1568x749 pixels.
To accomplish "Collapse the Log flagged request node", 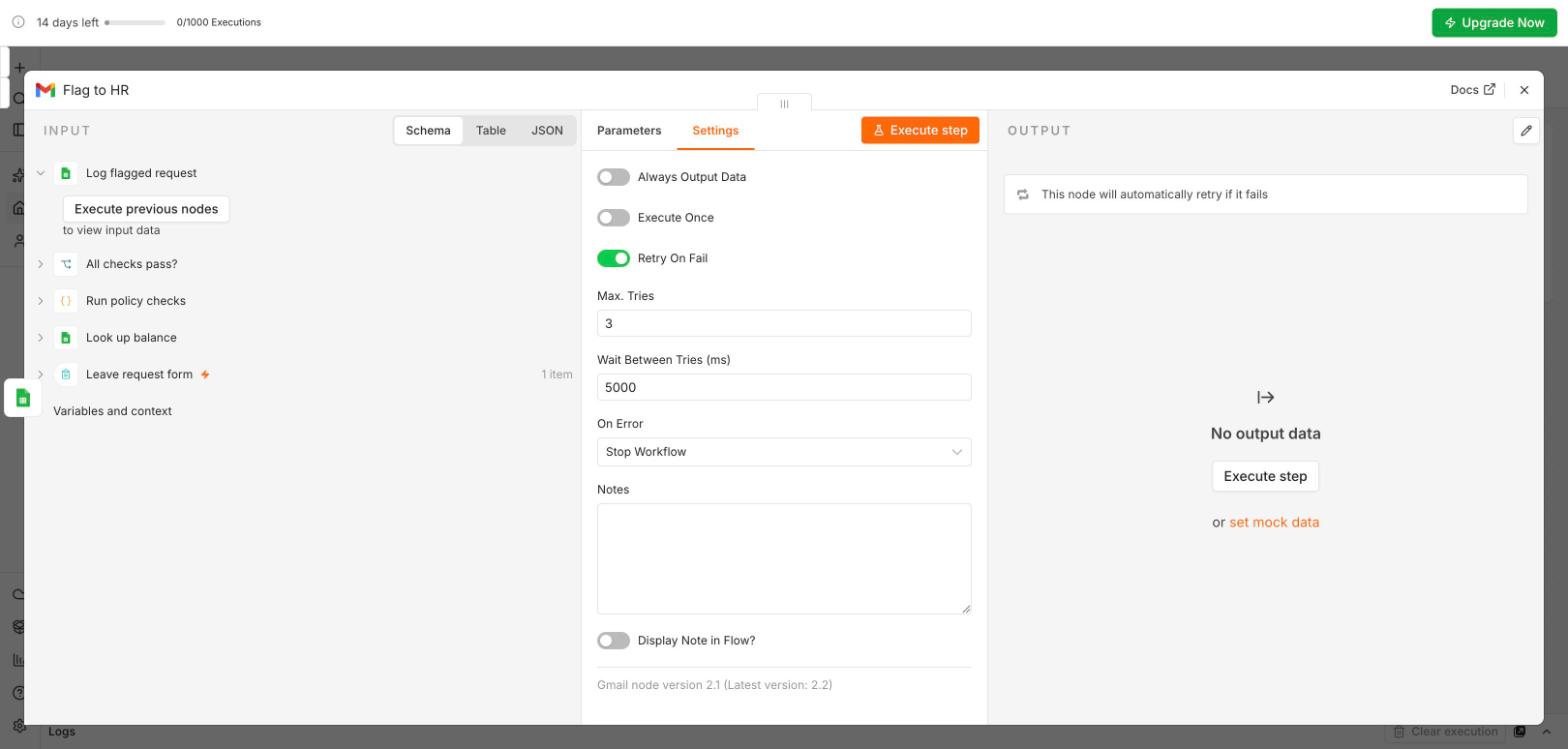I will pyautogui.click(x=41, y=173).
